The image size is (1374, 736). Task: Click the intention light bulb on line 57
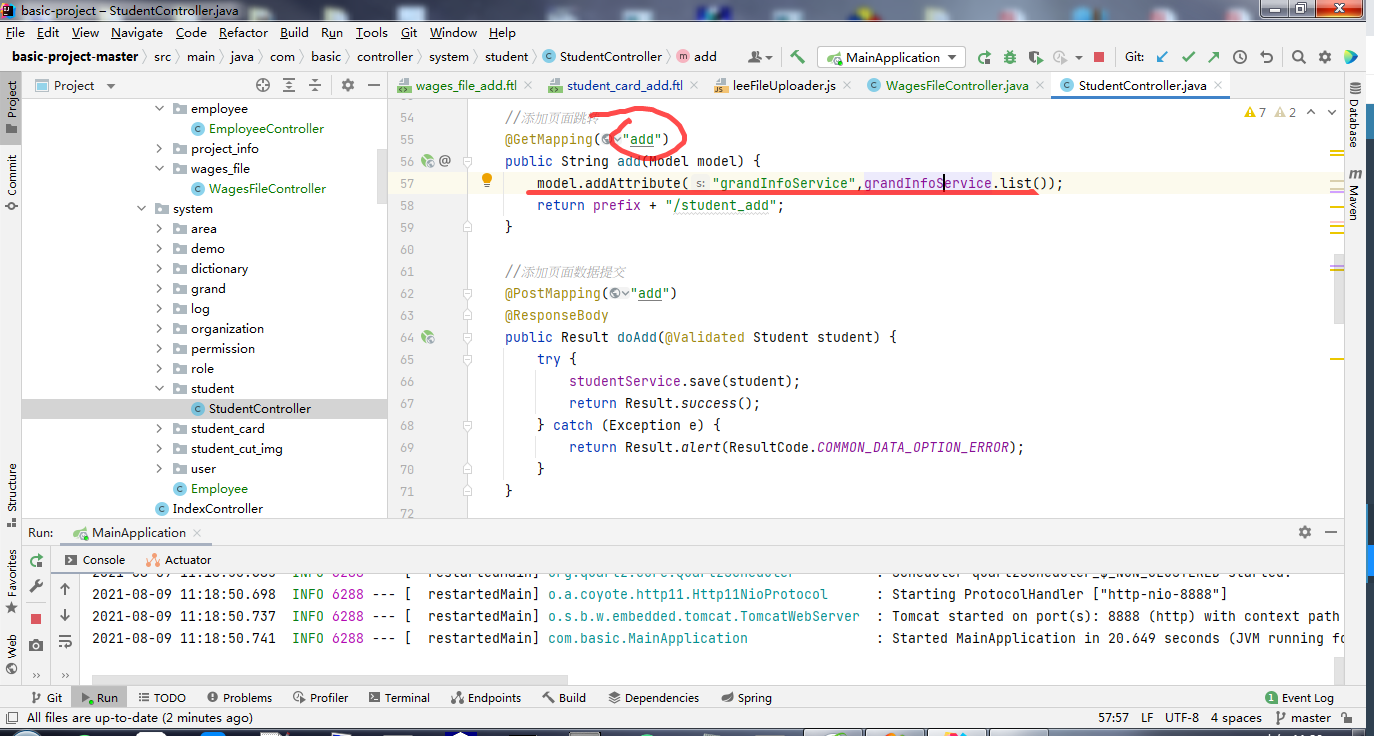[487, 181]
